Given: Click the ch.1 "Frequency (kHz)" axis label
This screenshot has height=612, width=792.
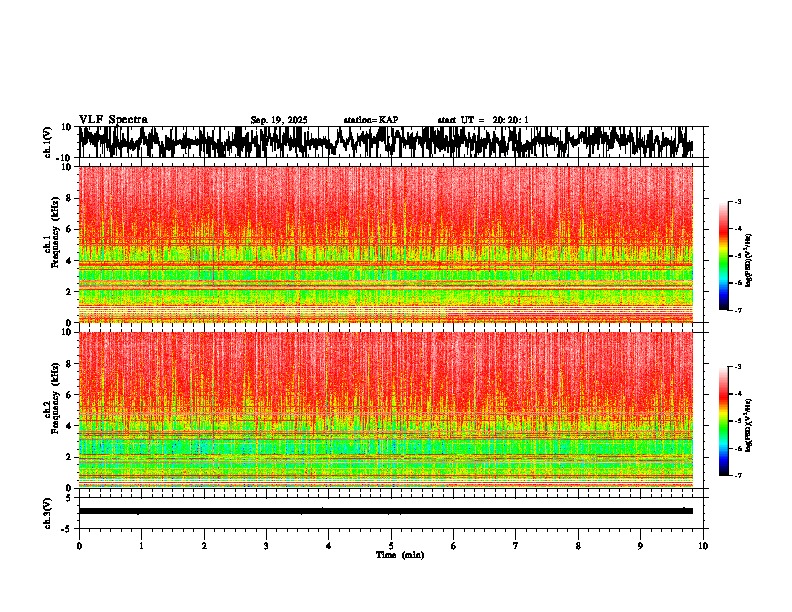Looking at the screenshot, I should click(x=56, y=232).
